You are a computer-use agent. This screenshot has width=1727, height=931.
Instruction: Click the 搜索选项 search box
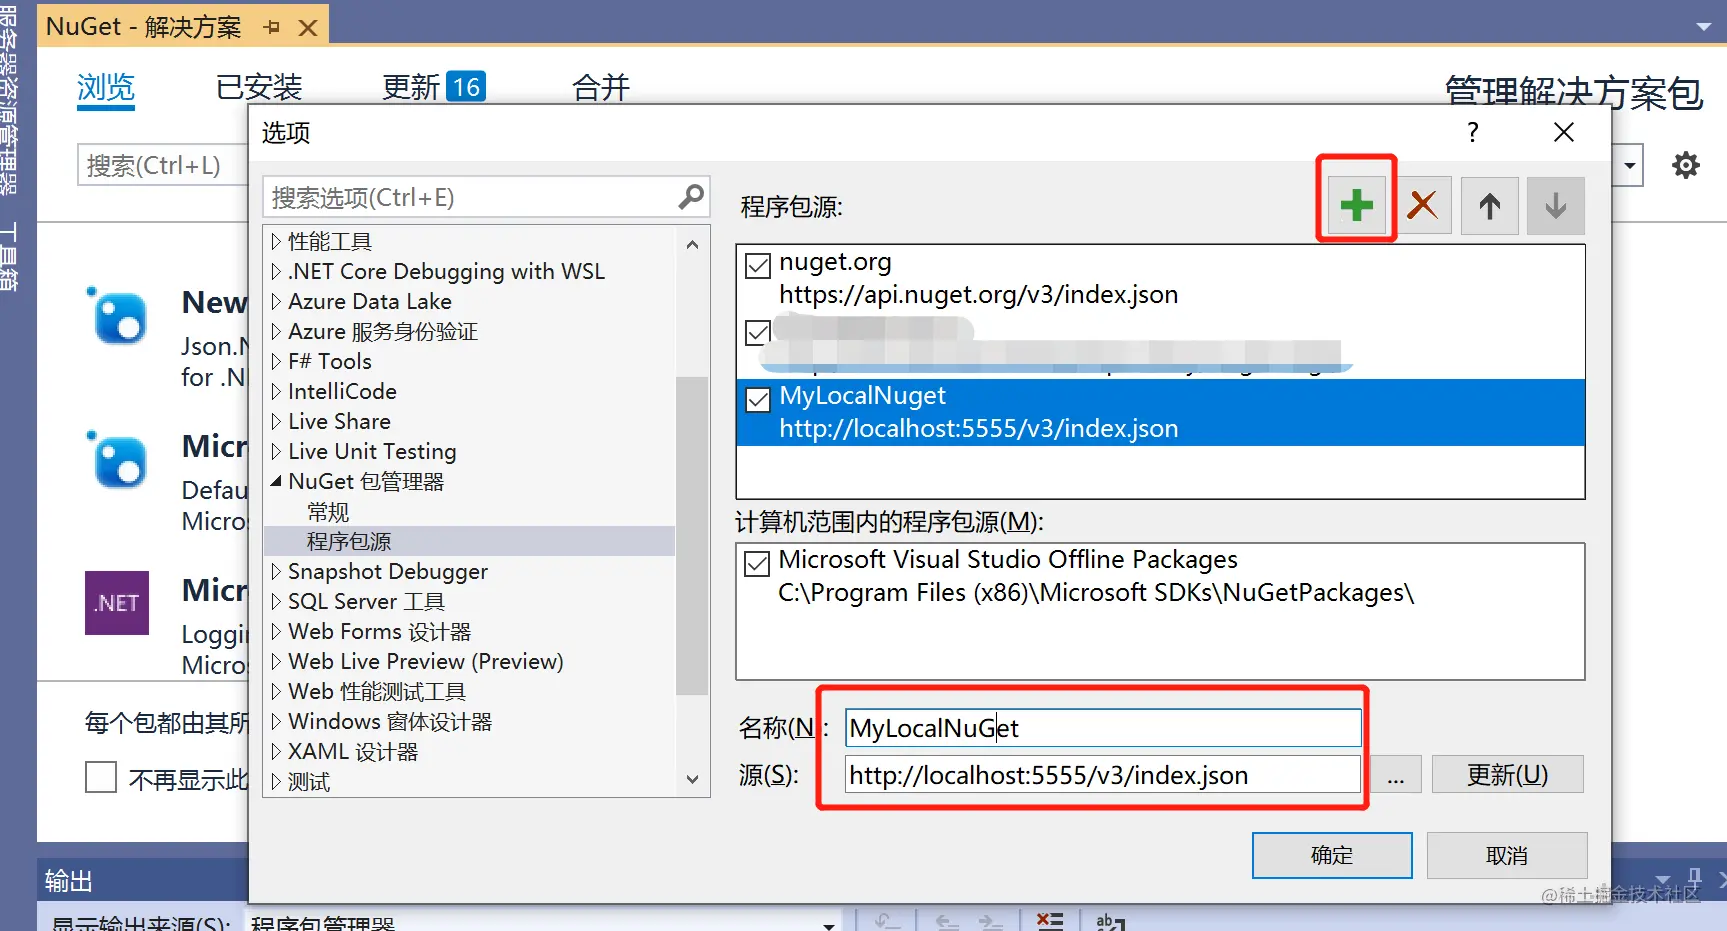coord(486,197)
